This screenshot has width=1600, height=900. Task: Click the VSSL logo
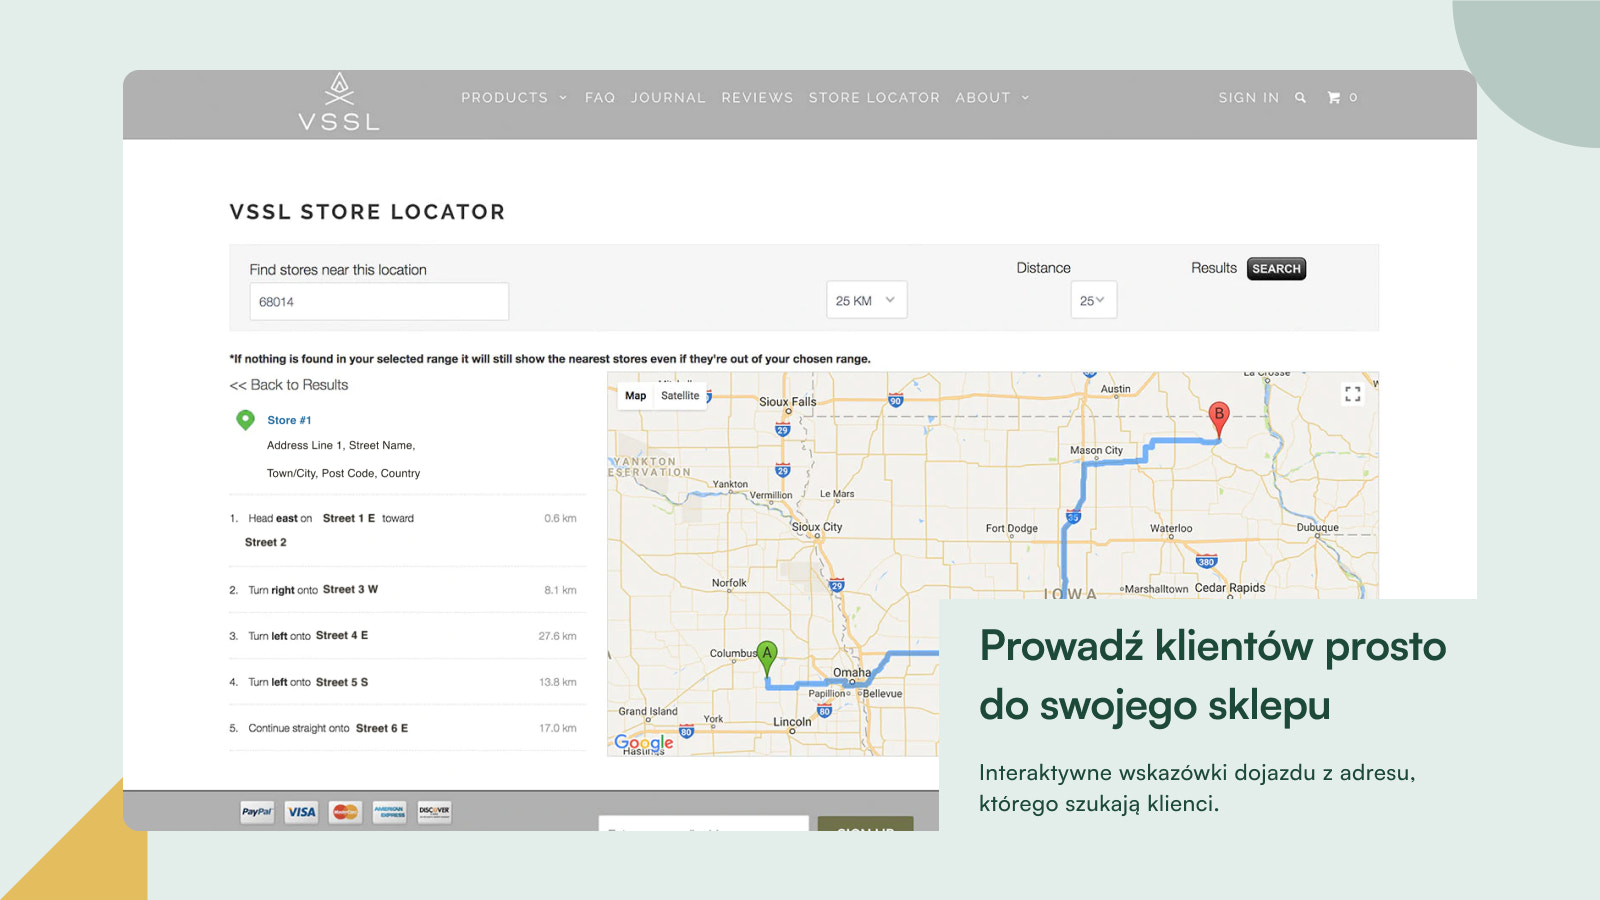(339, 102)
